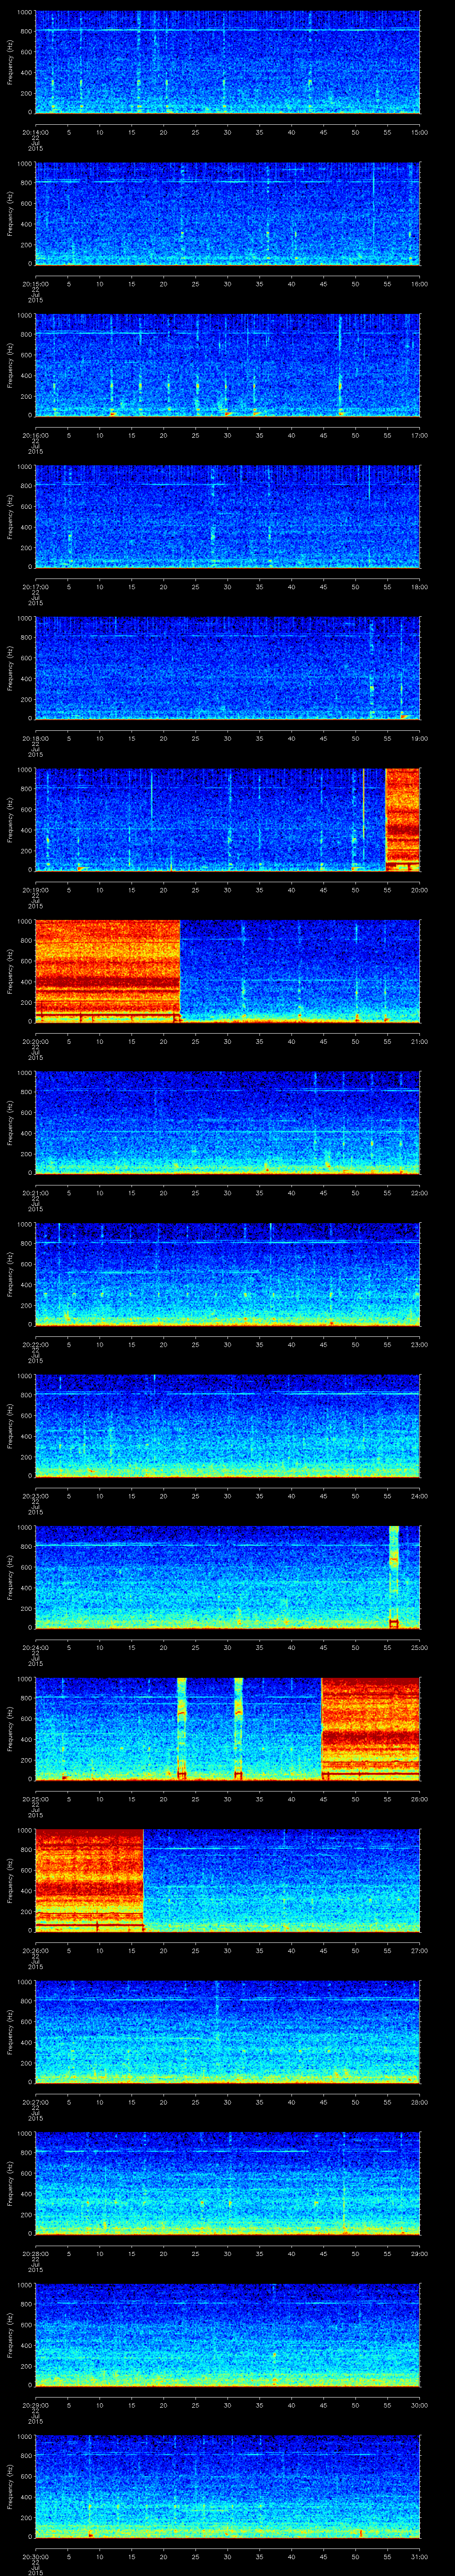Click the 20:30:00 start time label
Image resolution: width=455 pixels, height=2576 pixels.
tap(35, 2556)
